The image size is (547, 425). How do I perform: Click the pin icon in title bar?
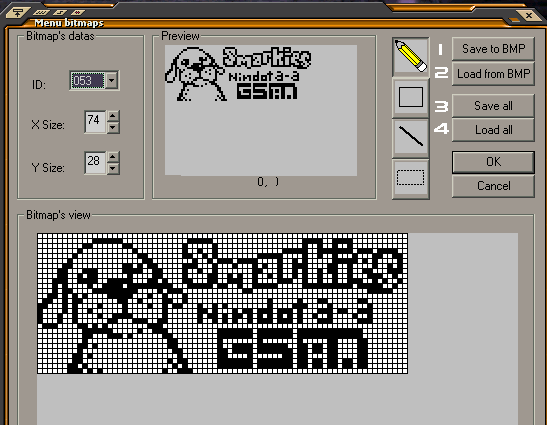17,13
